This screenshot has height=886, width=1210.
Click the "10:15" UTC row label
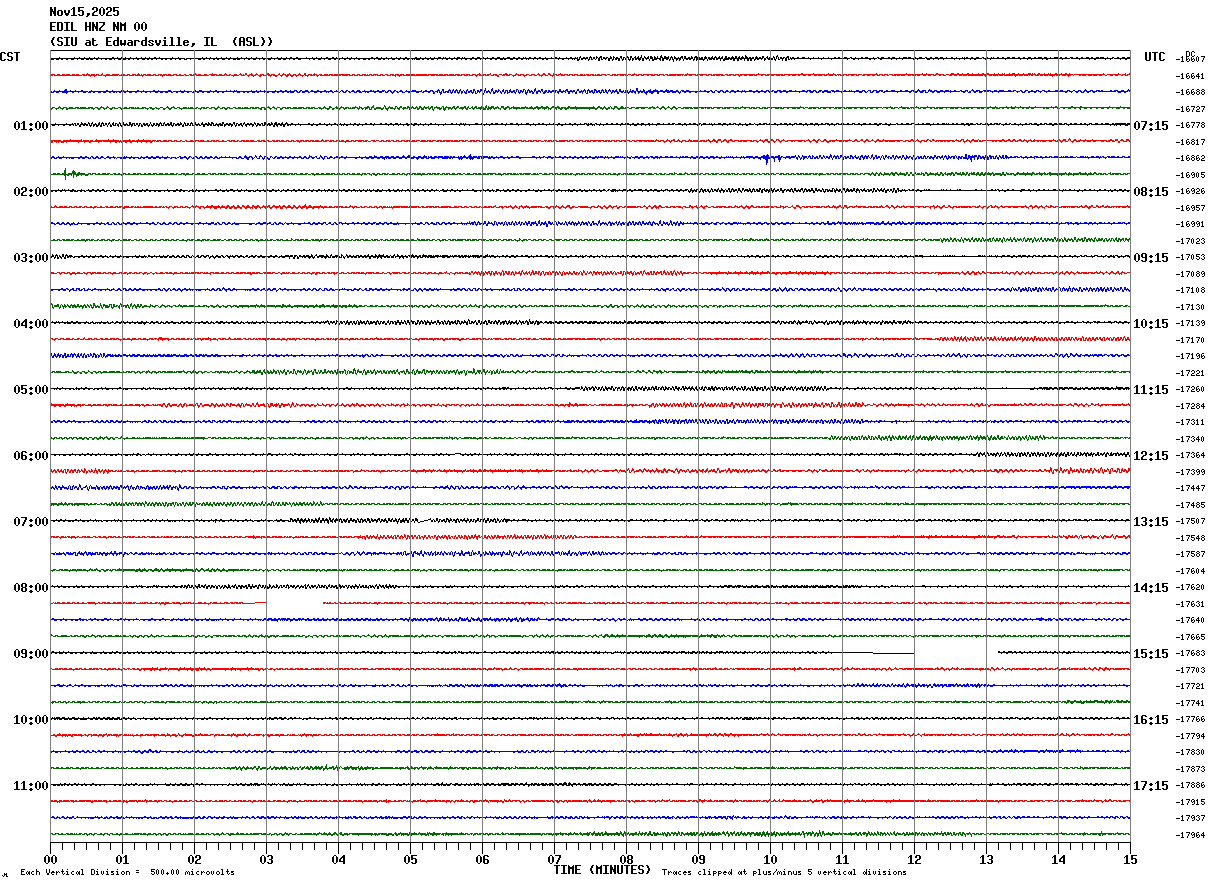[1151, 324]
